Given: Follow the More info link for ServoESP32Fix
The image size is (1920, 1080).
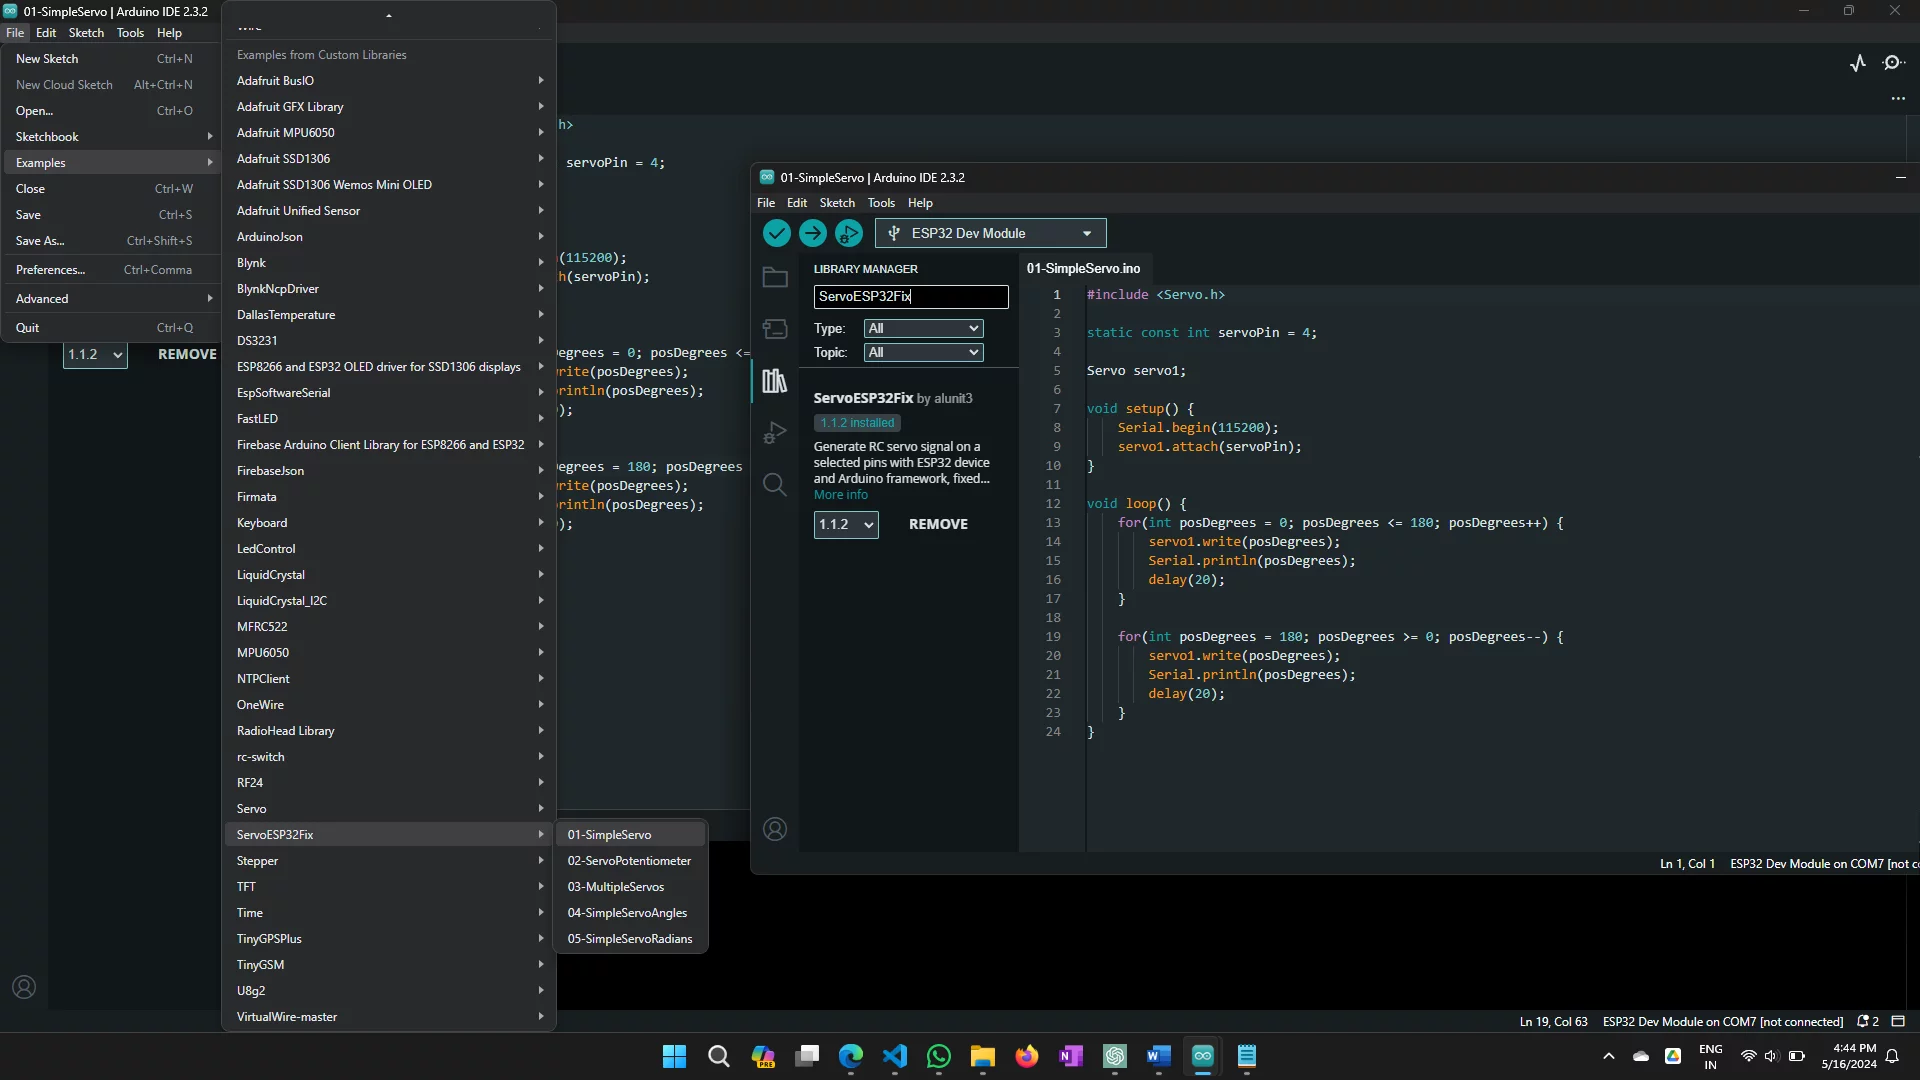Looking at the screenshot, I should (x=840, y=495).
